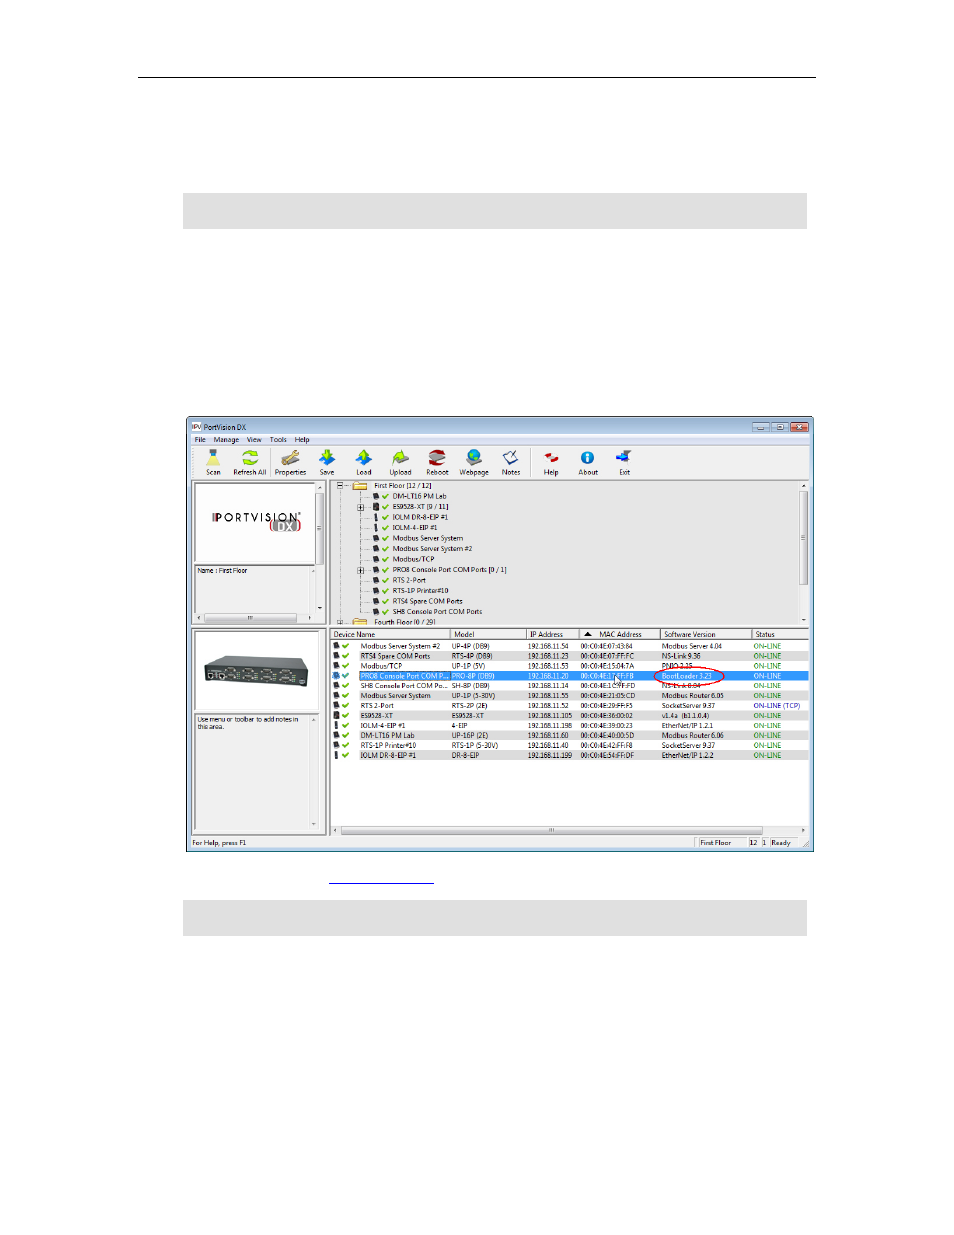
Task: Expand the ES9528-XT tree node
Action: click(x=361, y=507)
